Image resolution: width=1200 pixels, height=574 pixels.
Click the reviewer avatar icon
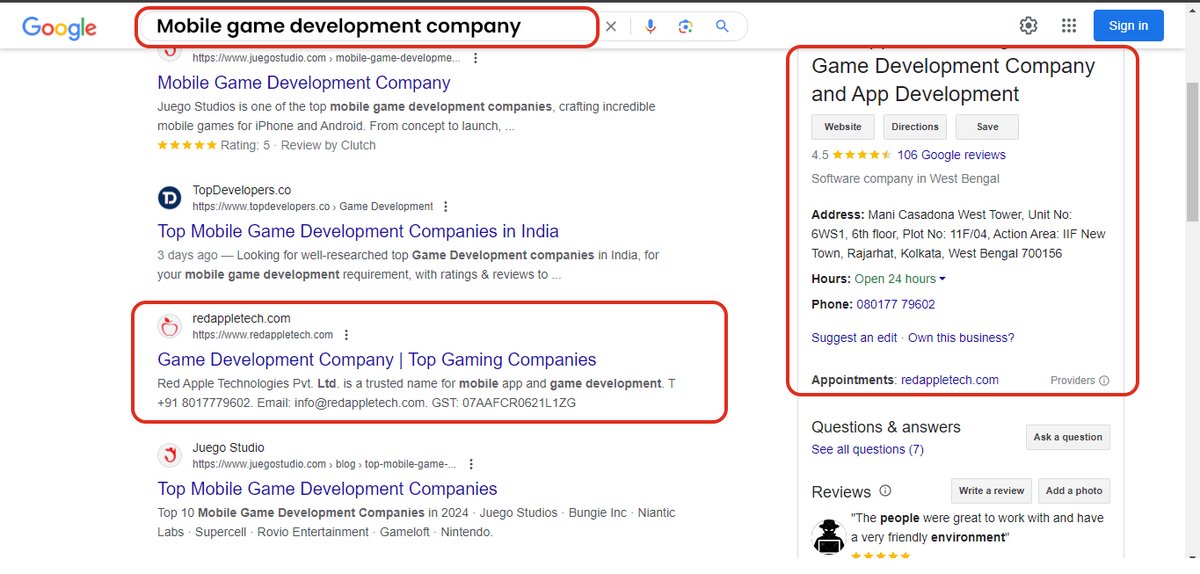(829, 536)
